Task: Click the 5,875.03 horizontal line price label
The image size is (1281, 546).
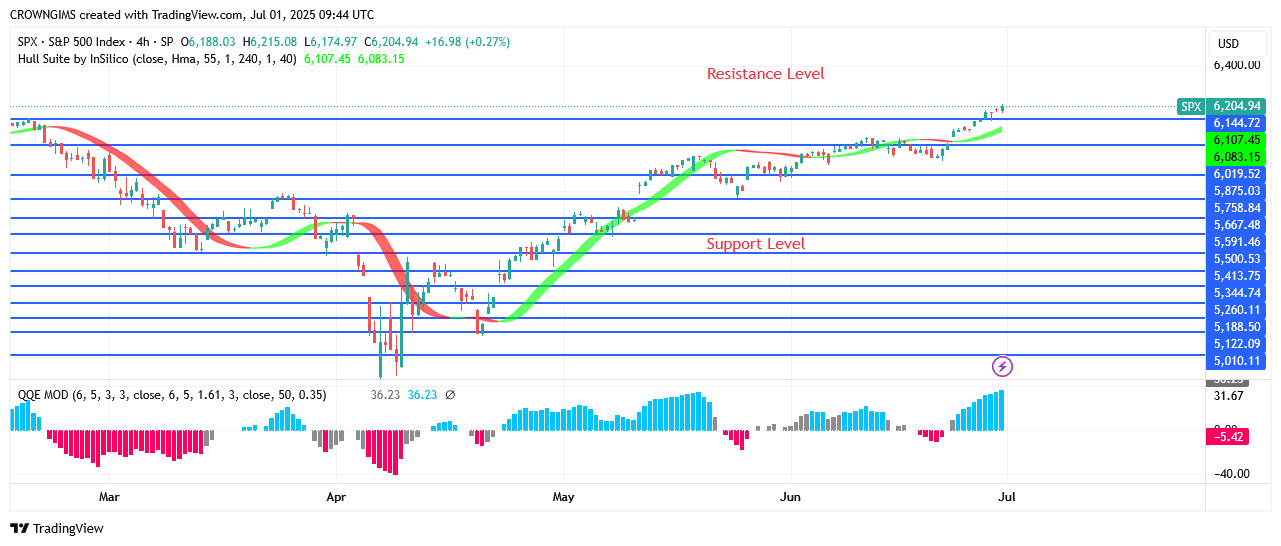Action: [1237, 191]
